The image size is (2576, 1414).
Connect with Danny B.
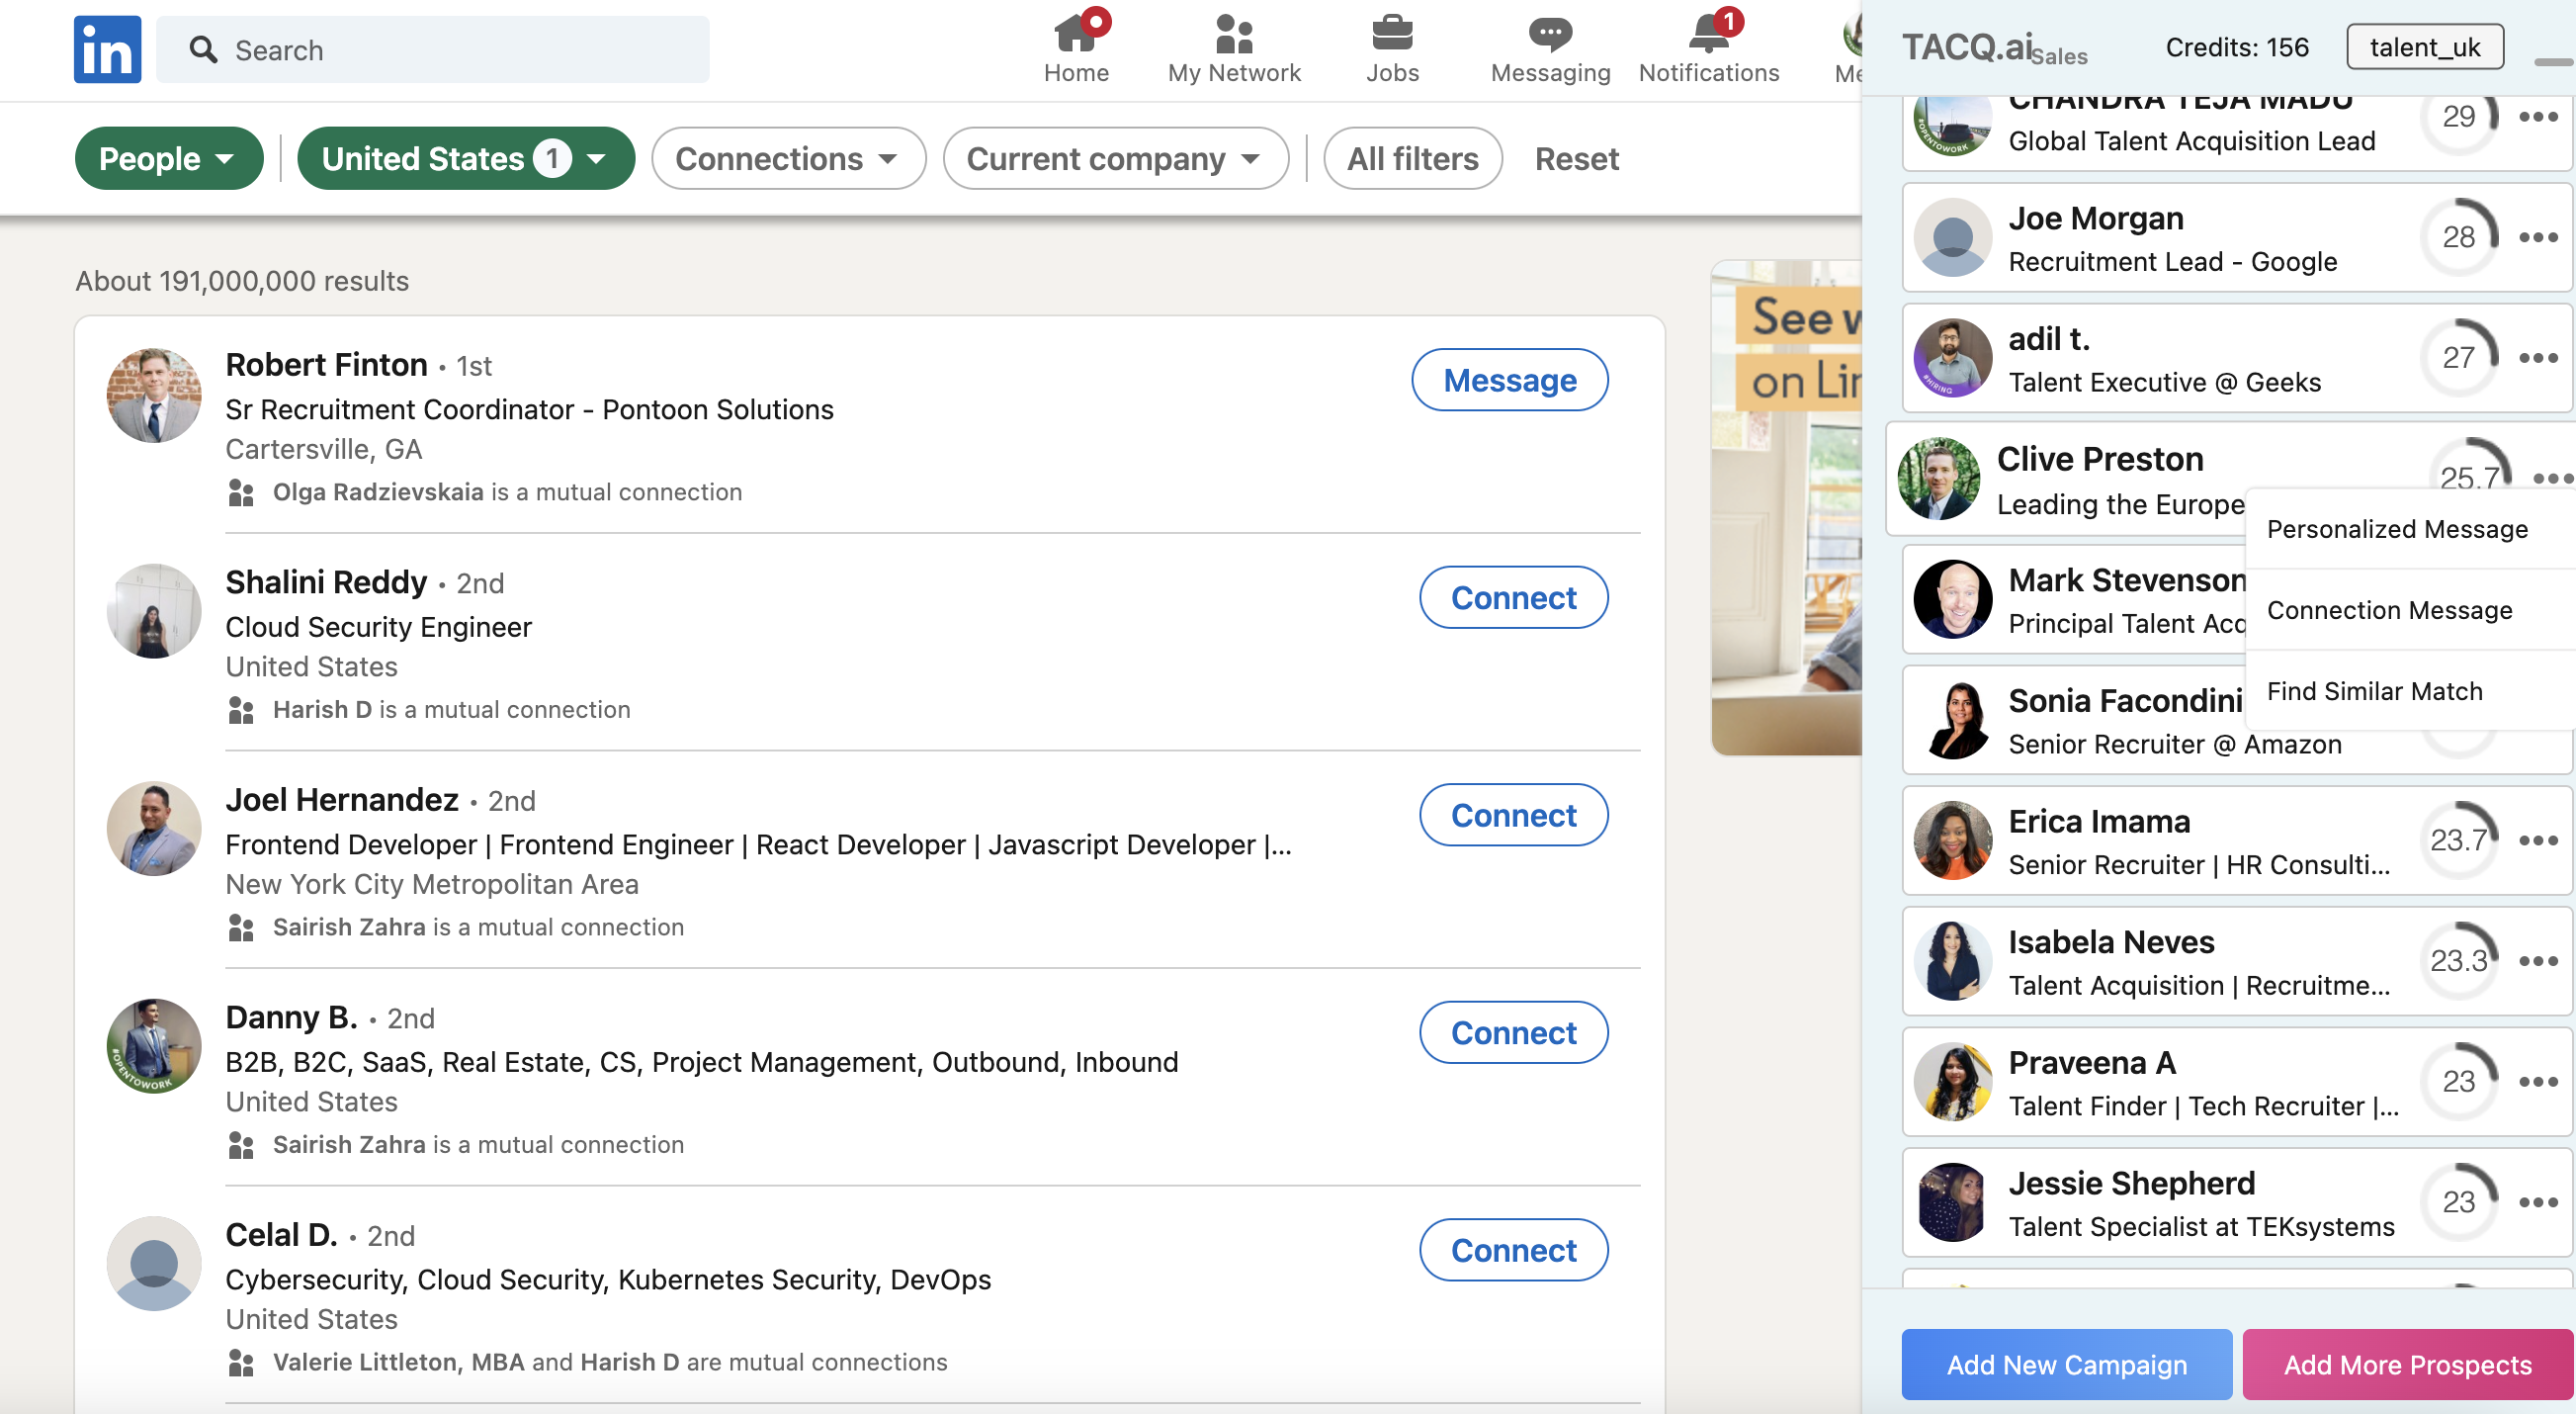click(1513, 1032)
